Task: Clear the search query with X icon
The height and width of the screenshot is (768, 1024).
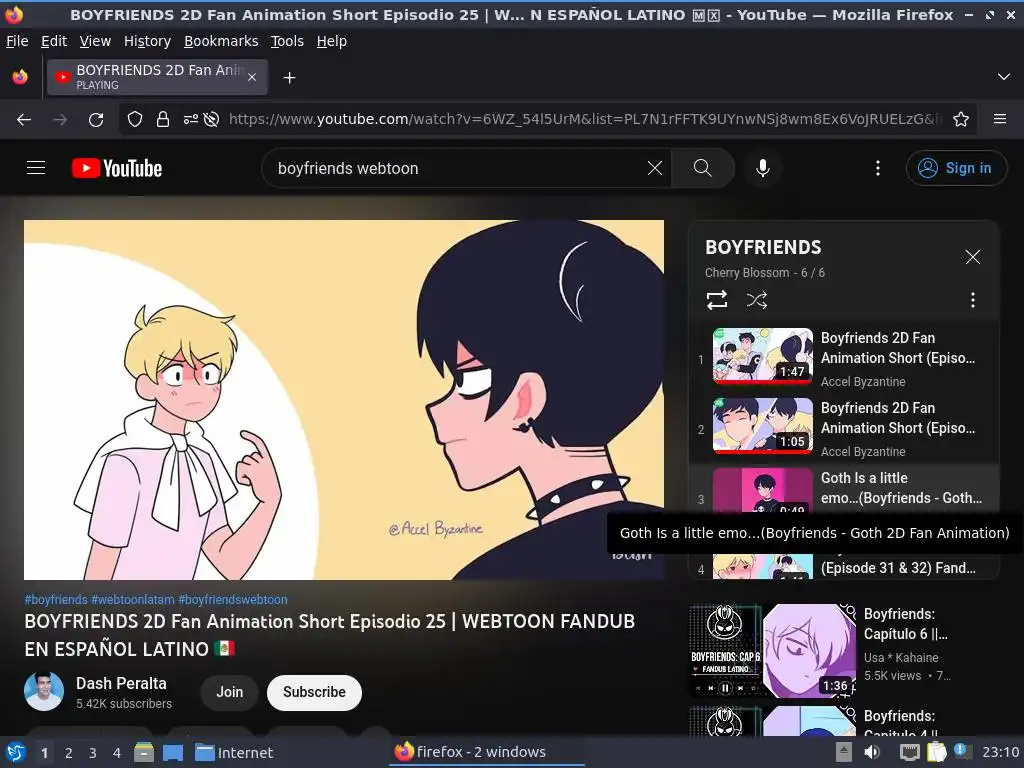Action: coord(654,168)
